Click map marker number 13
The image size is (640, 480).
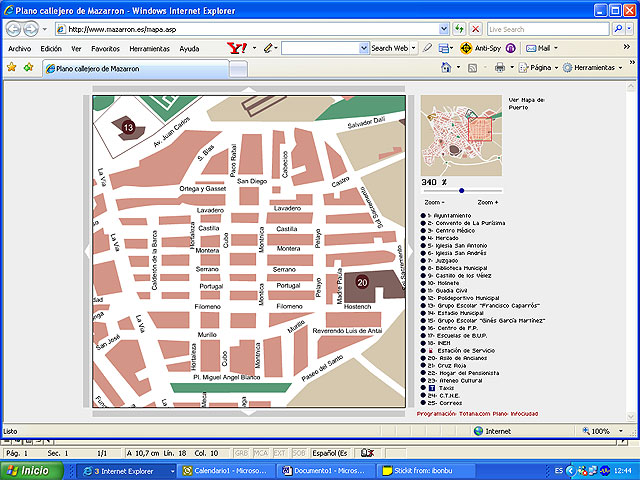click(x=128, y=127)
